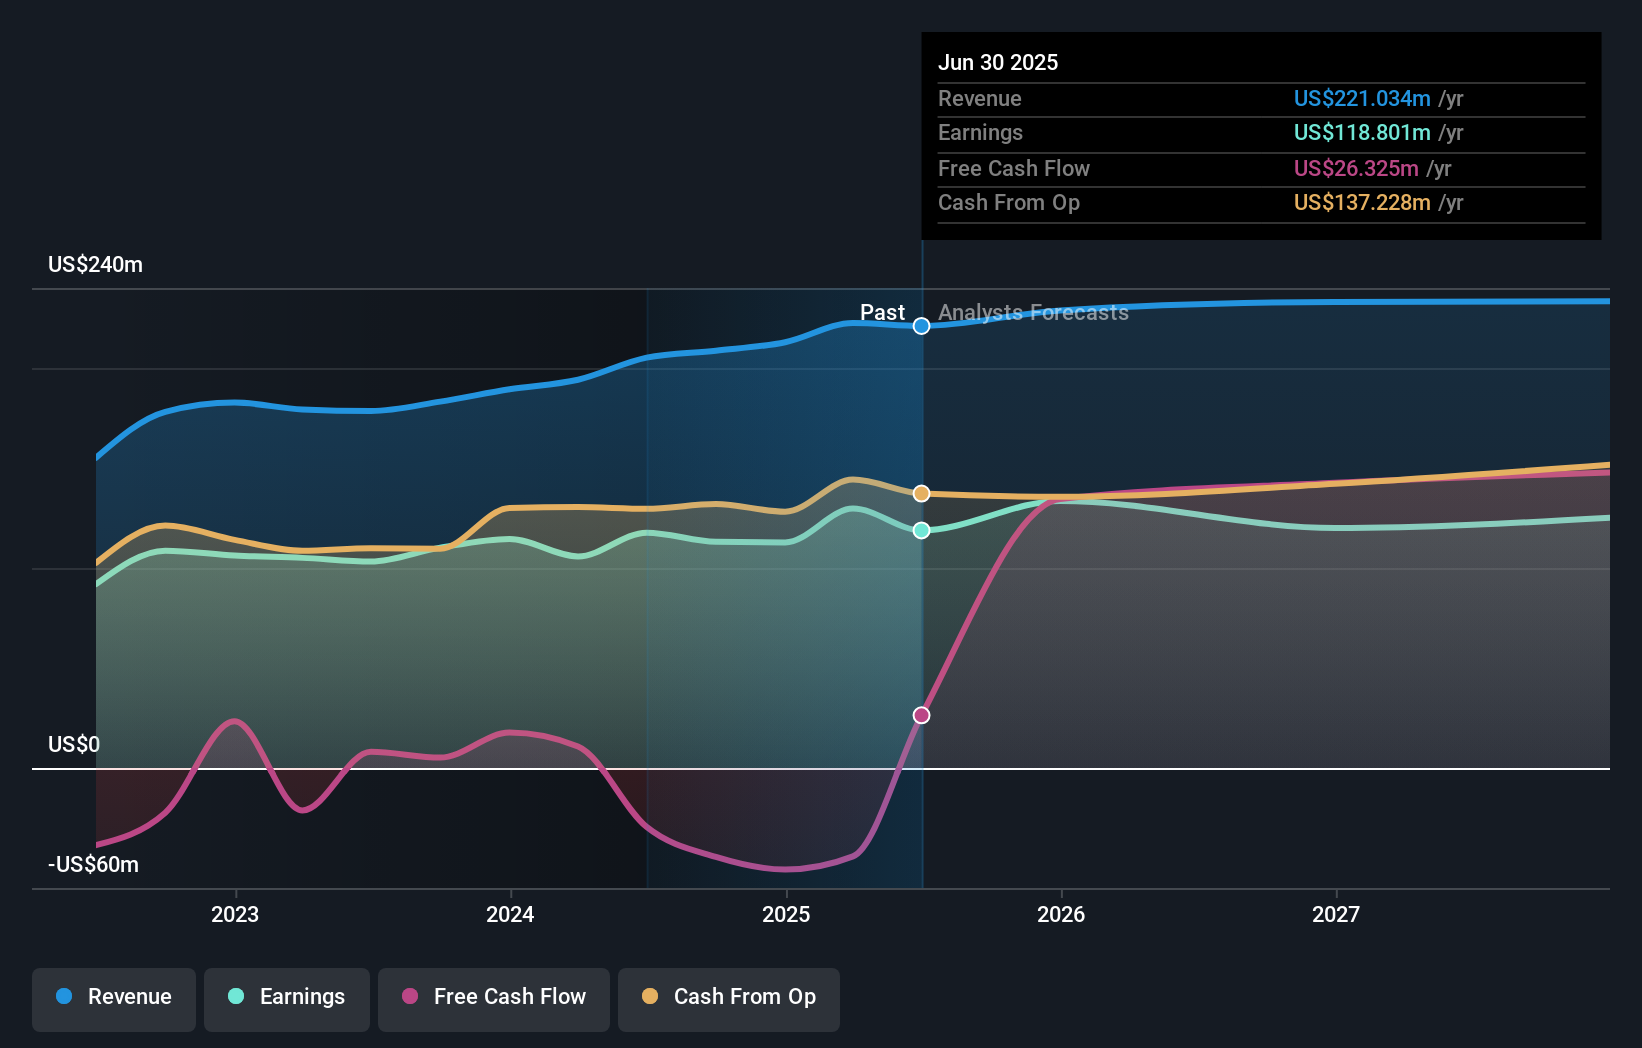This screenshot has height=1048, width=1642.
Task: Expand the Analysts Forecasts region
Action: (1032, 312)
